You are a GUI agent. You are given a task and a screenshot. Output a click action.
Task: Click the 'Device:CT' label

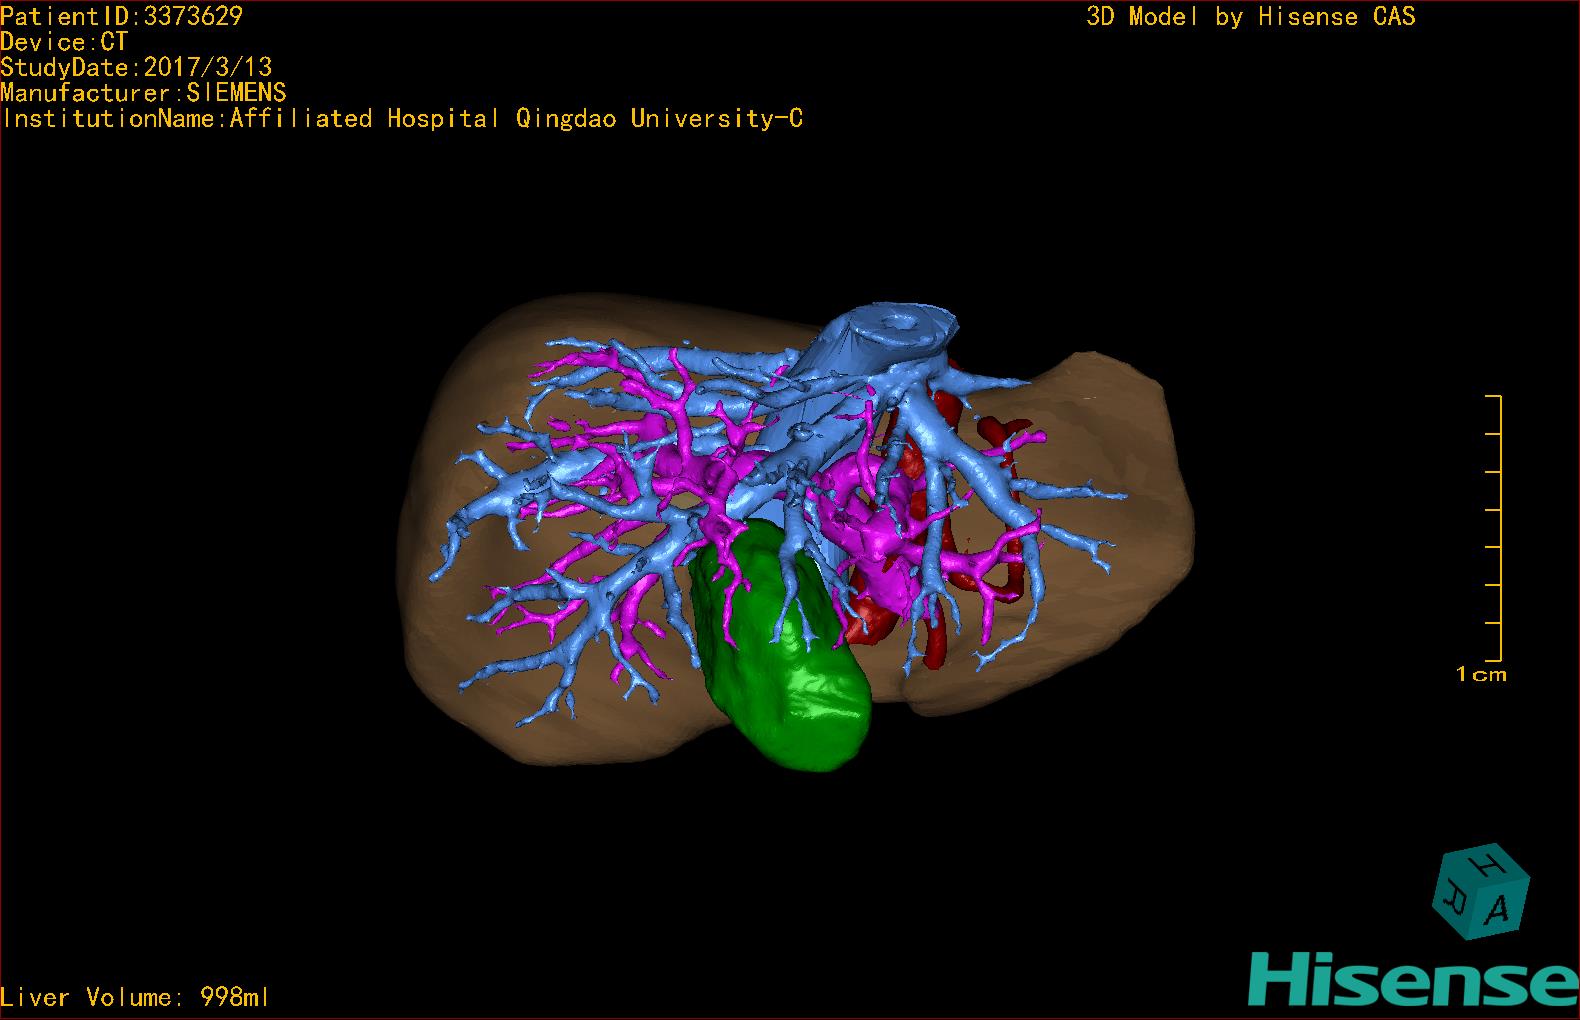[x=64, y=42]
